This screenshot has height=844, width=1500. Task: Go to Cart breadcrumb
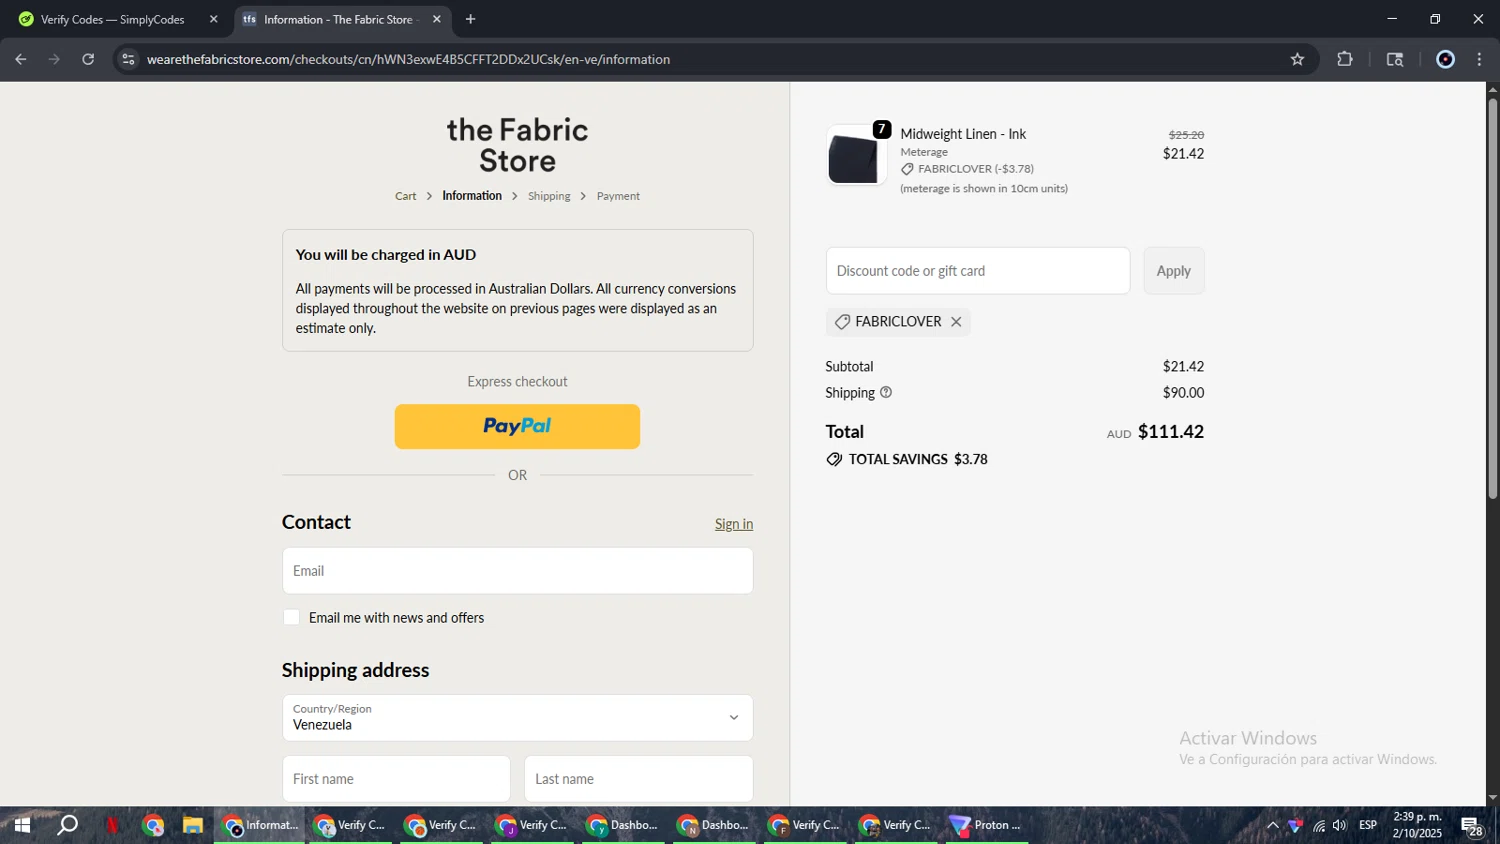click(405, 196)
